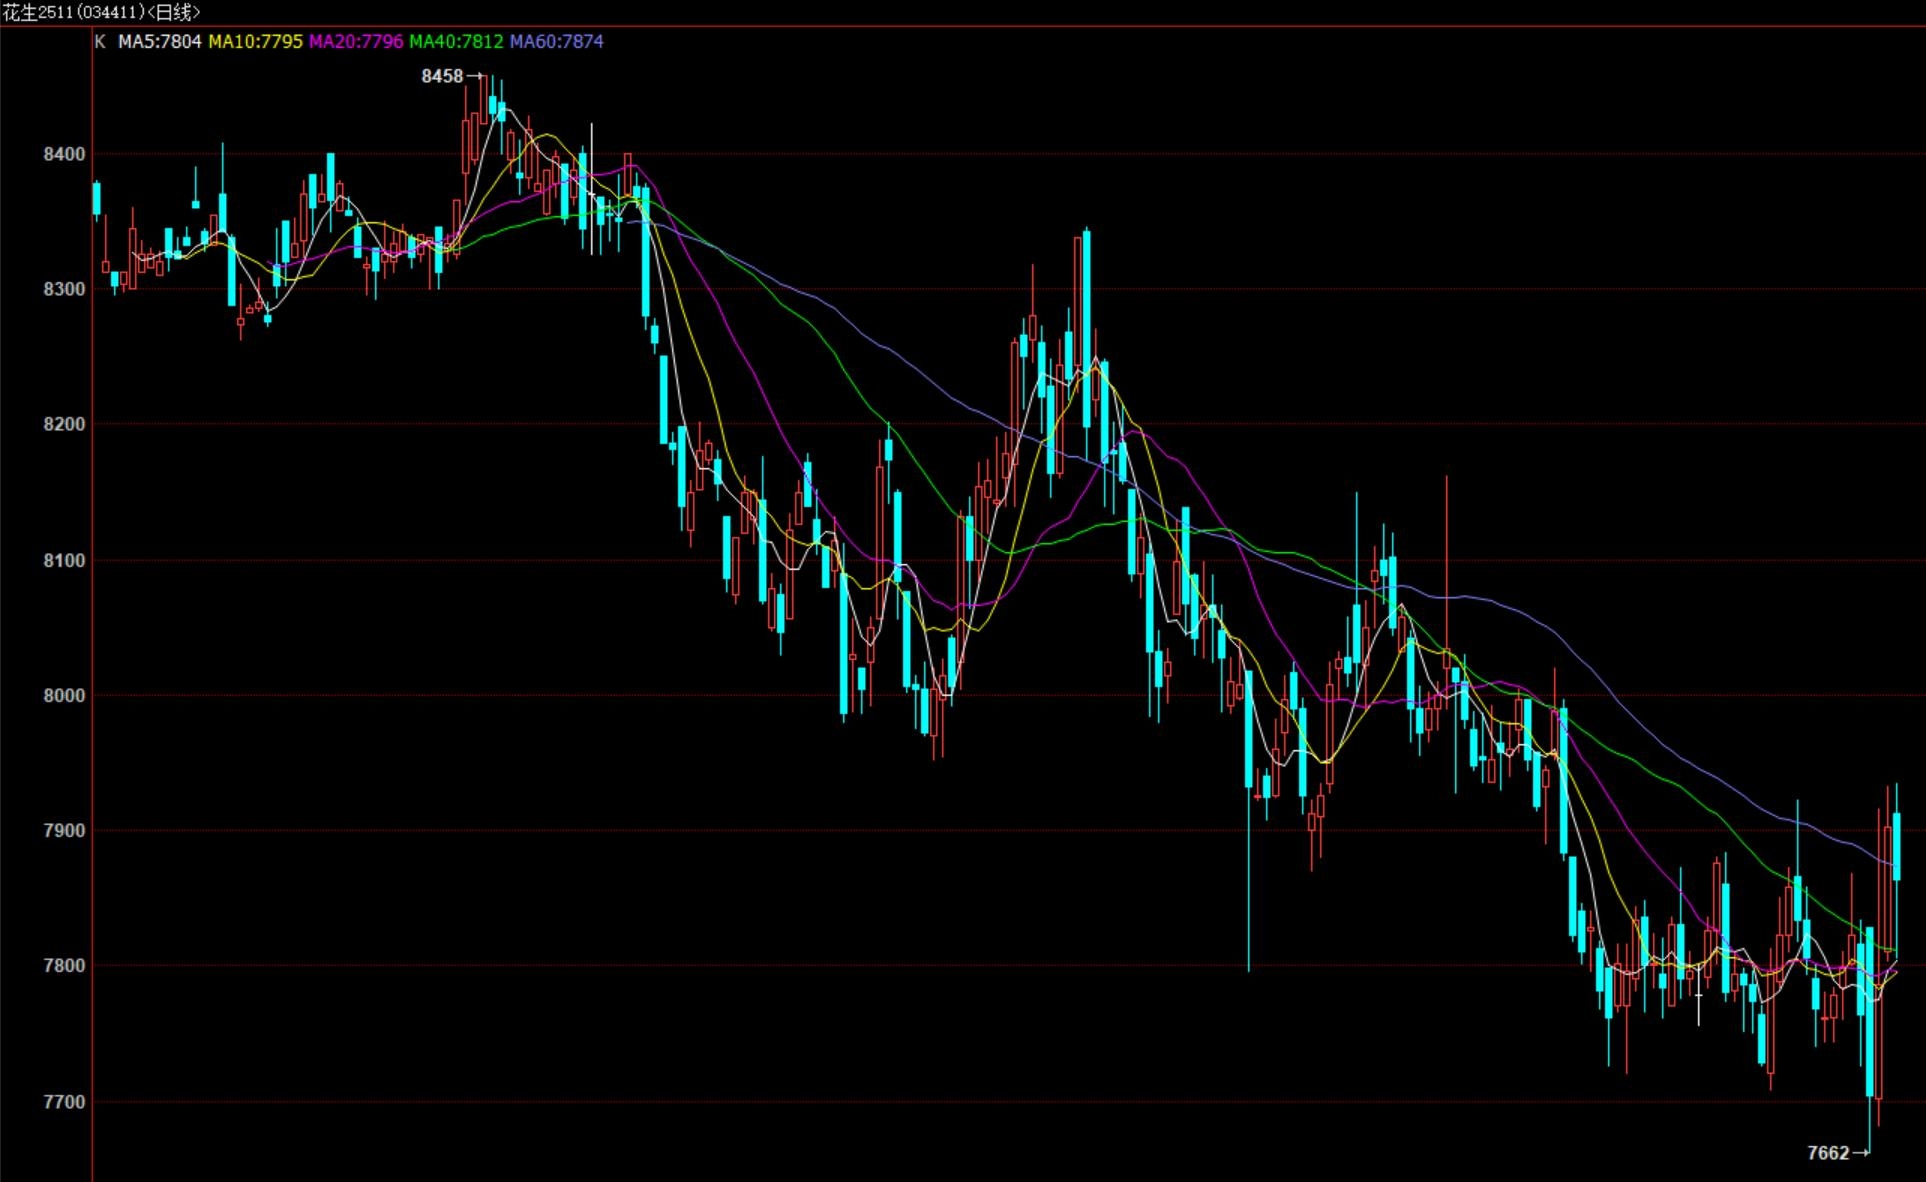Click the 7662 low price marker
Viewport: 1926px width, 1182px height.
click(1828, 1153)
